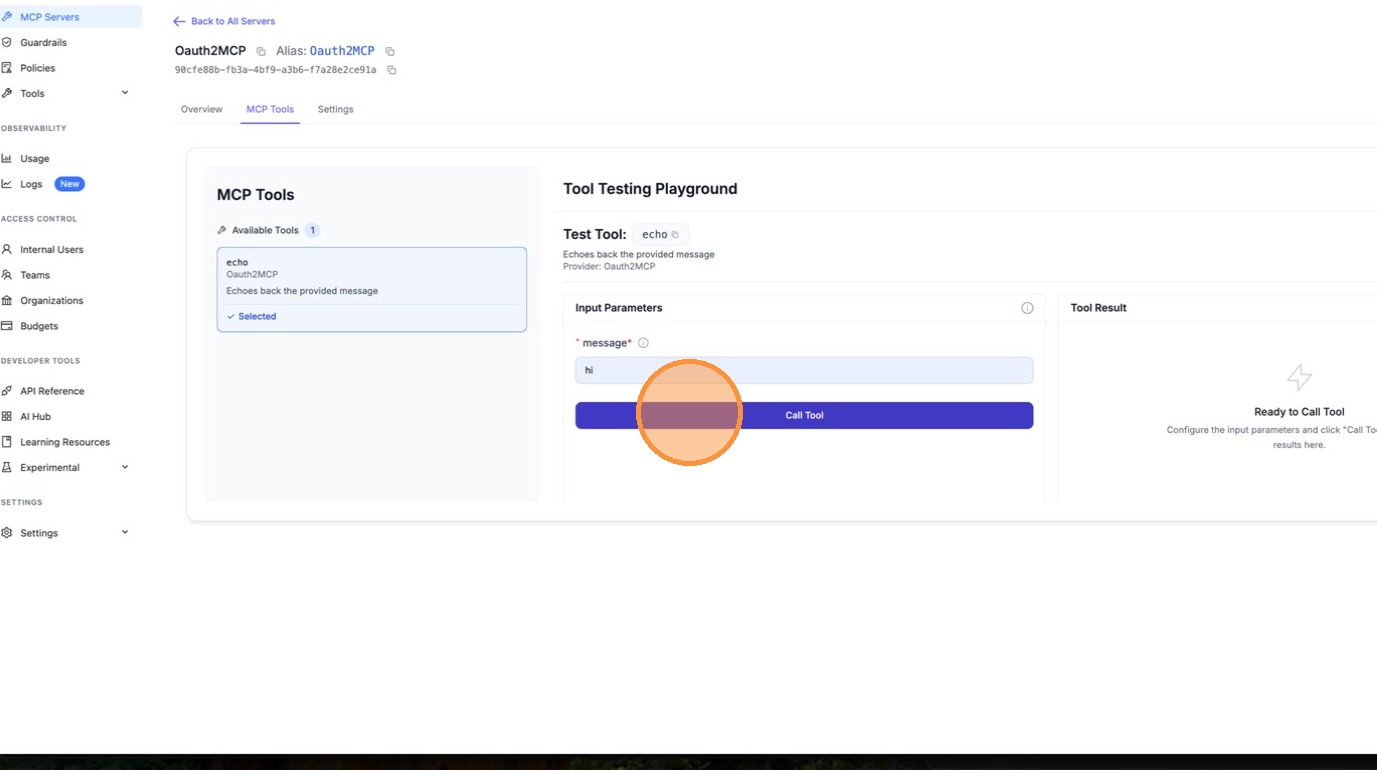The height and width of the screenshot is (770, 1377).
Task: Click the Learning Resources book icon
Action: click(x=7, y=442)
